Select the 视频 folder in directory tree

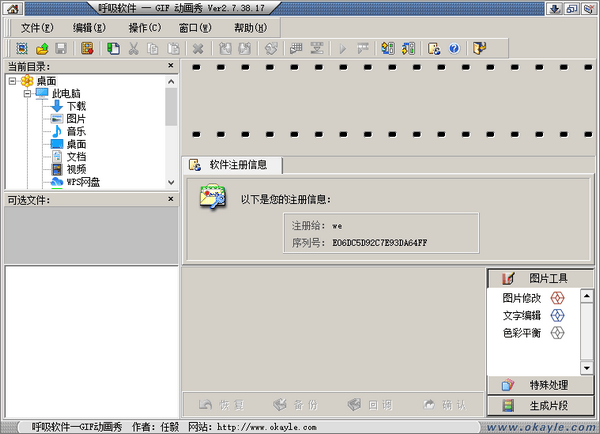click(x=76, y=170)
